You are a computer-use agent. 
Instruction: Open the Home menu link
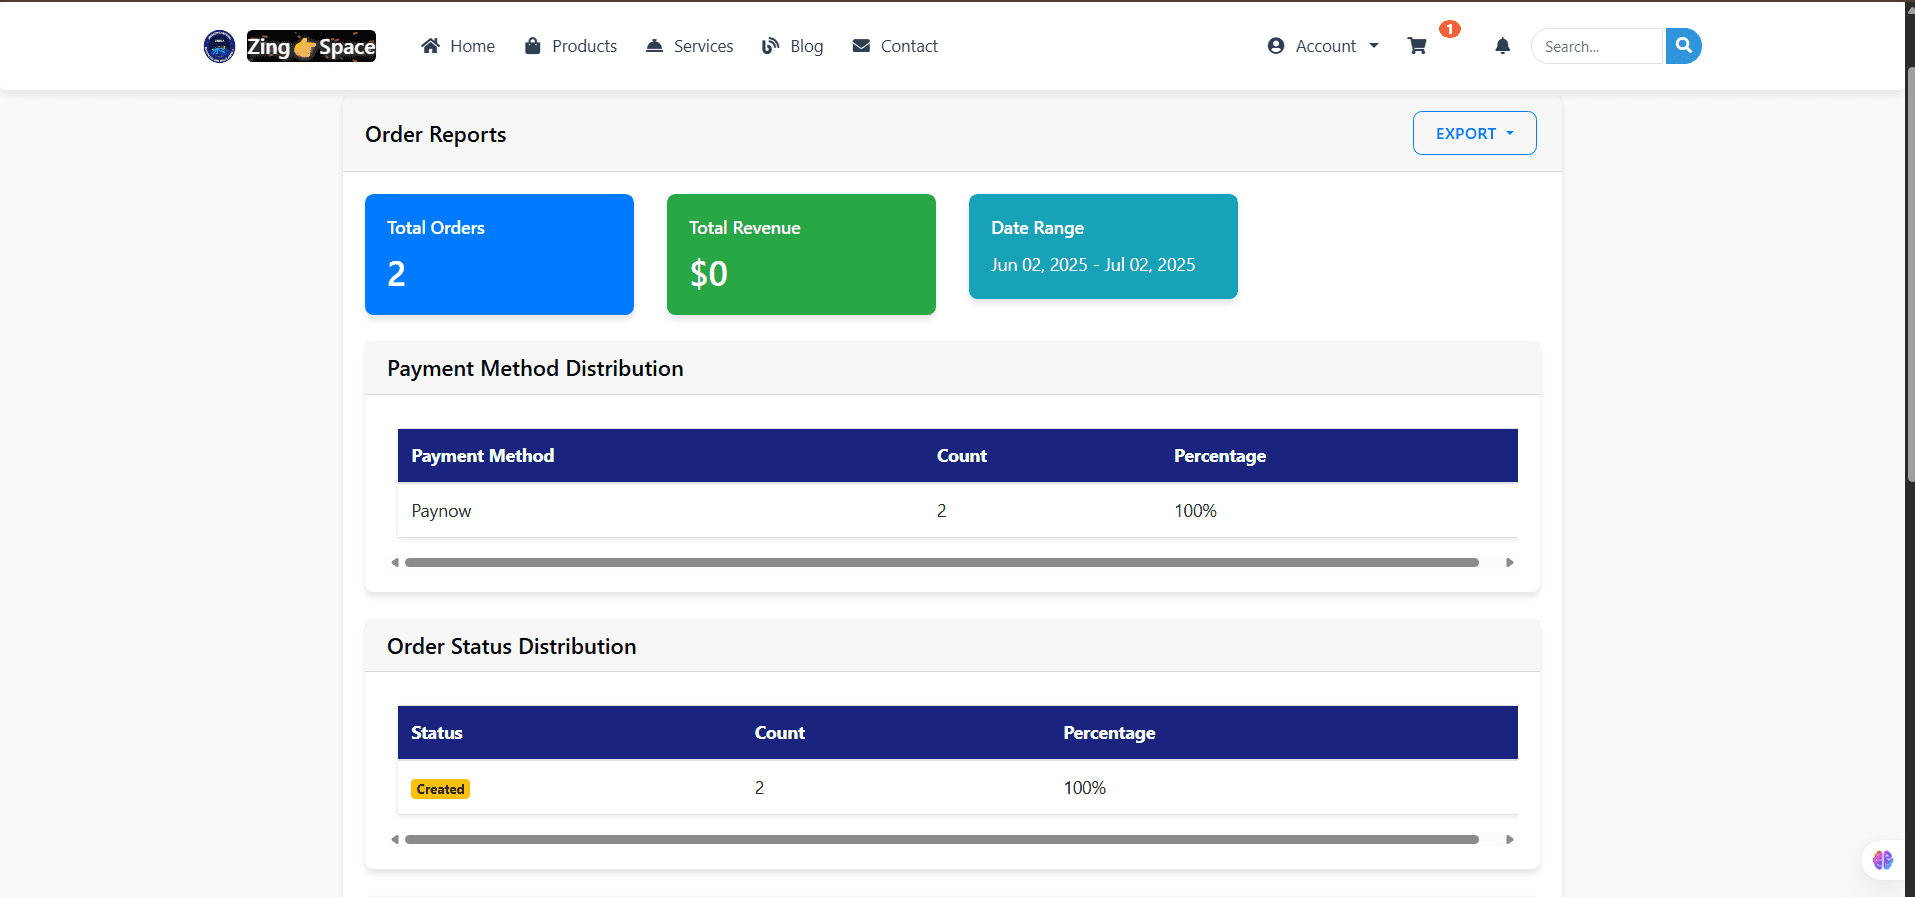(458, 46)
